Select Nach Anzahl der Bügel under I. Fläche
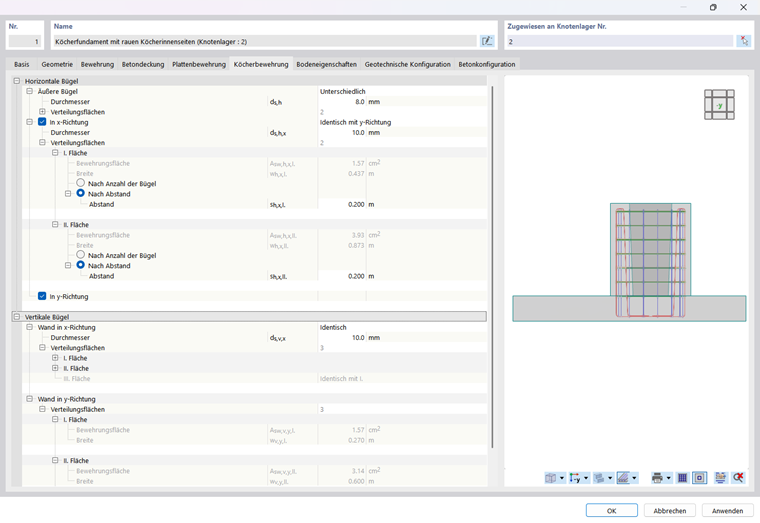Viewport: 760px width, 523px height. point(80,183)
